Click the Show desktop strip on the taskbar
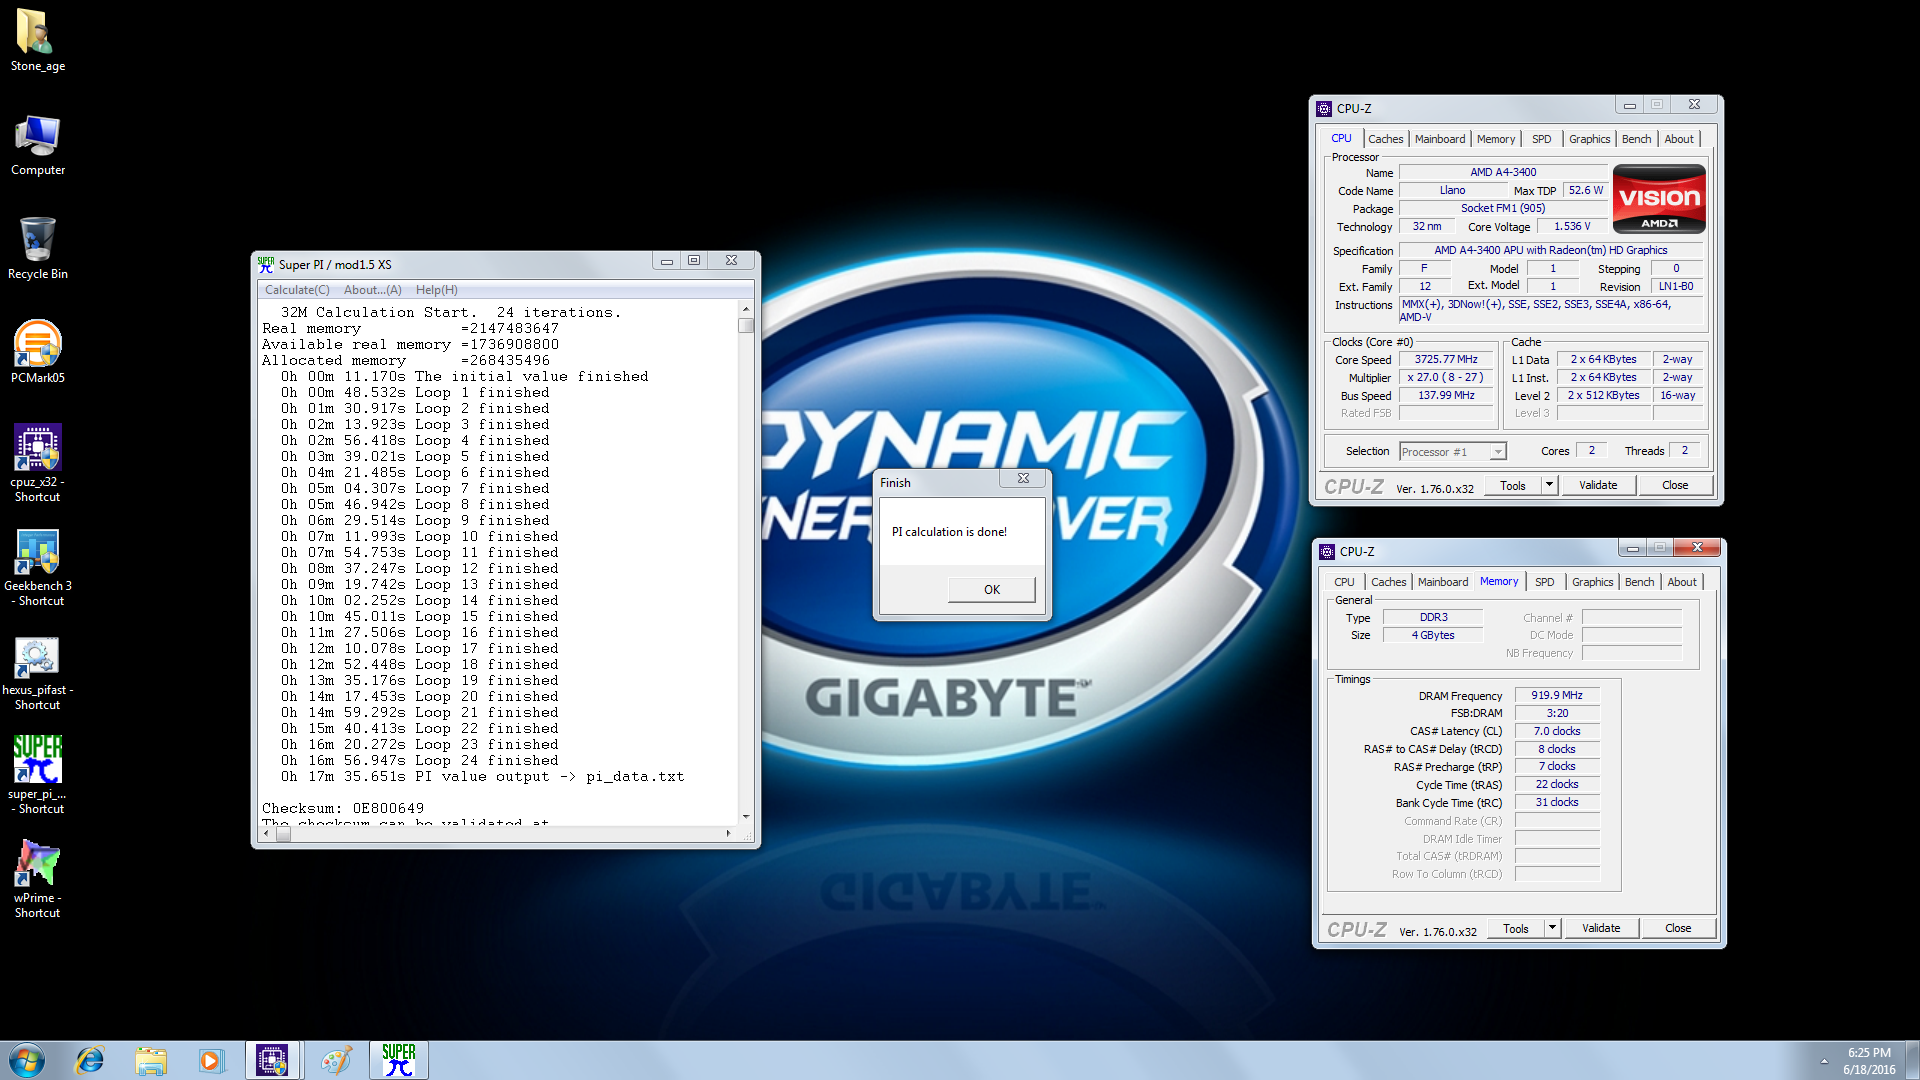The height and width of the screenshot is (1080, 1920). coord(1912,1060)
